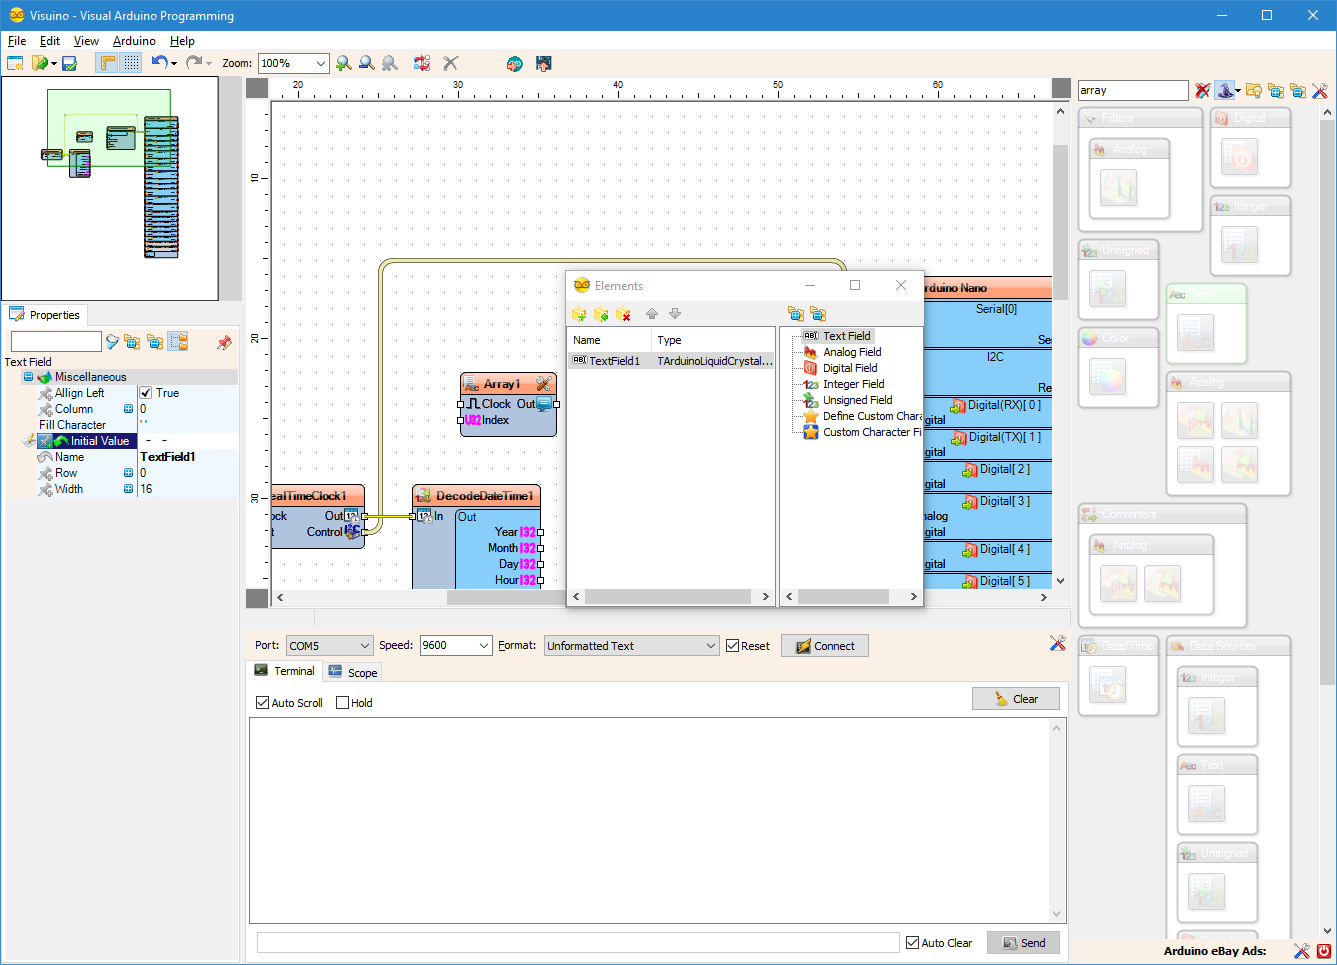1337x965 pixels.
Task: Open the Zoom percentage dropdown
Action: [320, 63]
